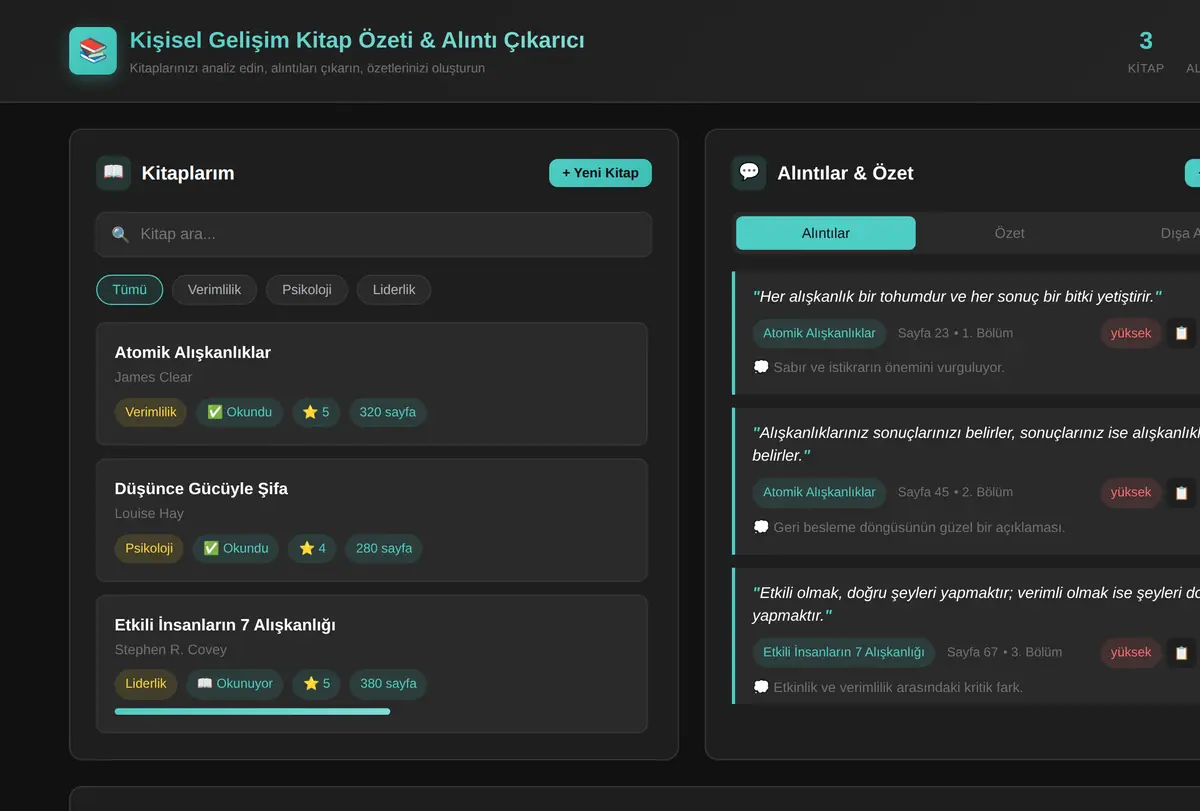Copy the quote from Sayfa 23

click(1182, 333)
